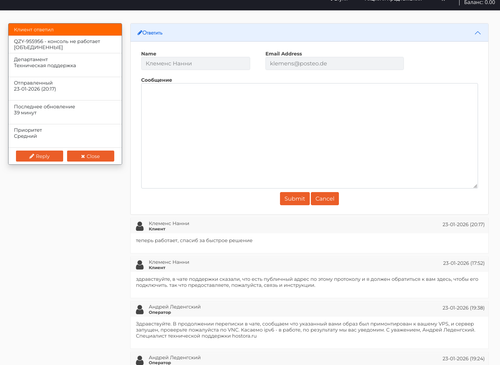Click the submitted date 23-01-2026 (20:17) in sidebar

point(35,89)
